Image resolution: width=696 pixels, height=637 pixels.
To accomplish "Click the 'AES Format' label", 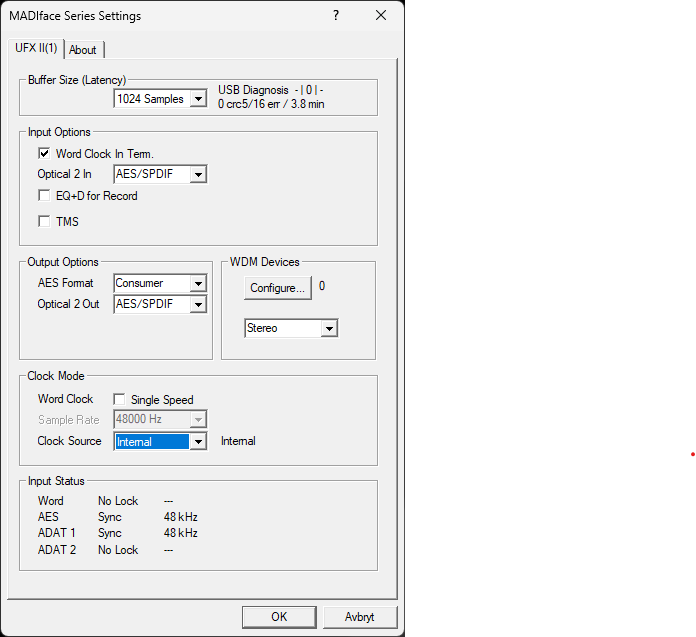I will [66, 283].
